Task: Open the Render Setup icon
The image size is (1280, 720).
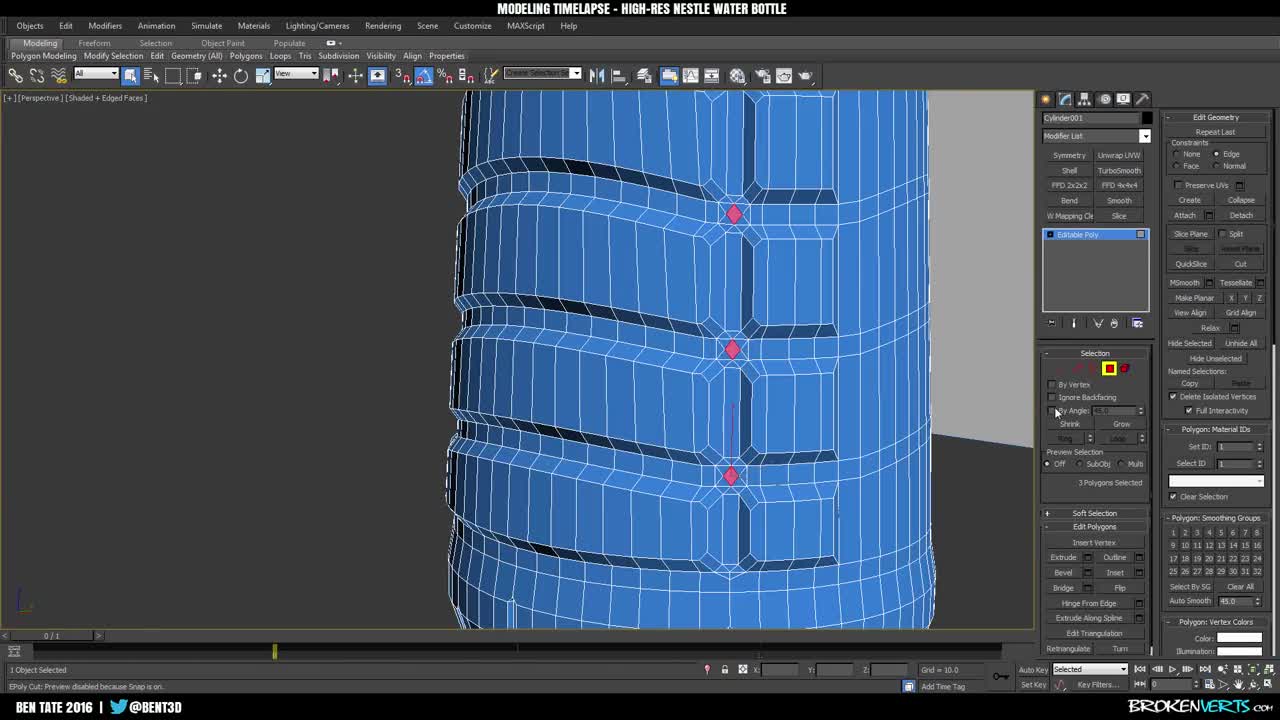Action: click(x=762, y=76)
